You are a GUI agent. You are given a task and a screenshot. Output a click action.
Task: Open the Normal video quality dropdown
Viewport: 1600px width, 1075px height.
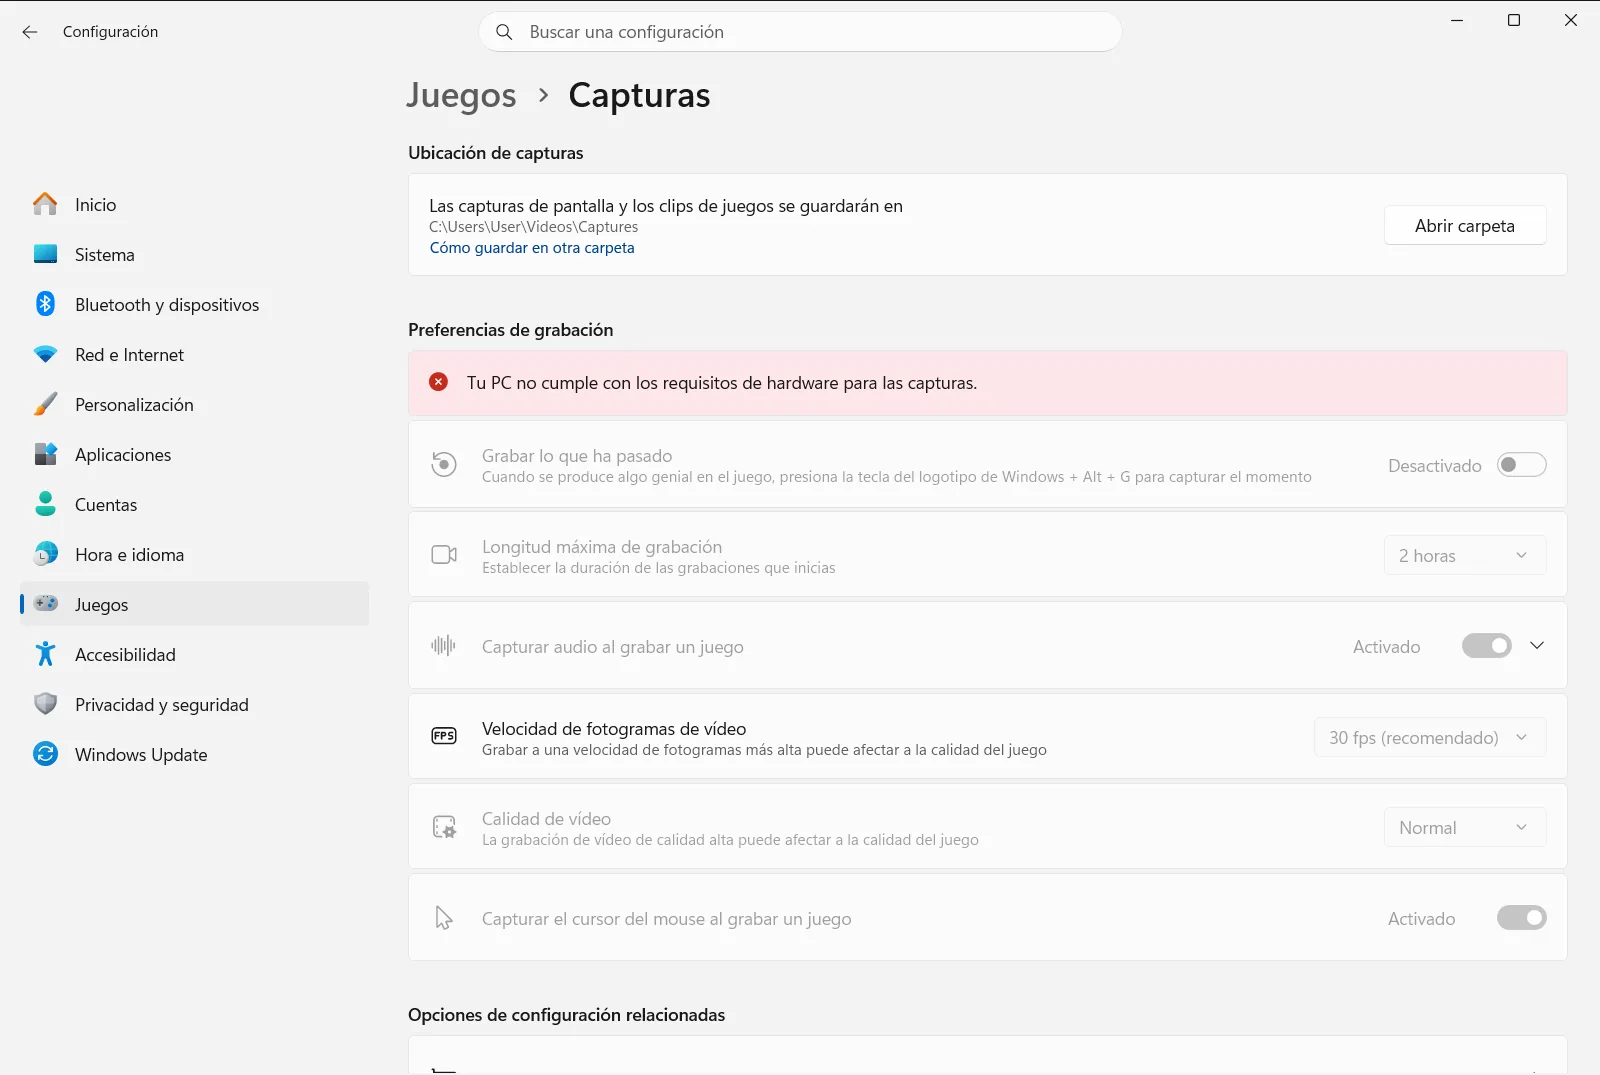(1465, 827)
